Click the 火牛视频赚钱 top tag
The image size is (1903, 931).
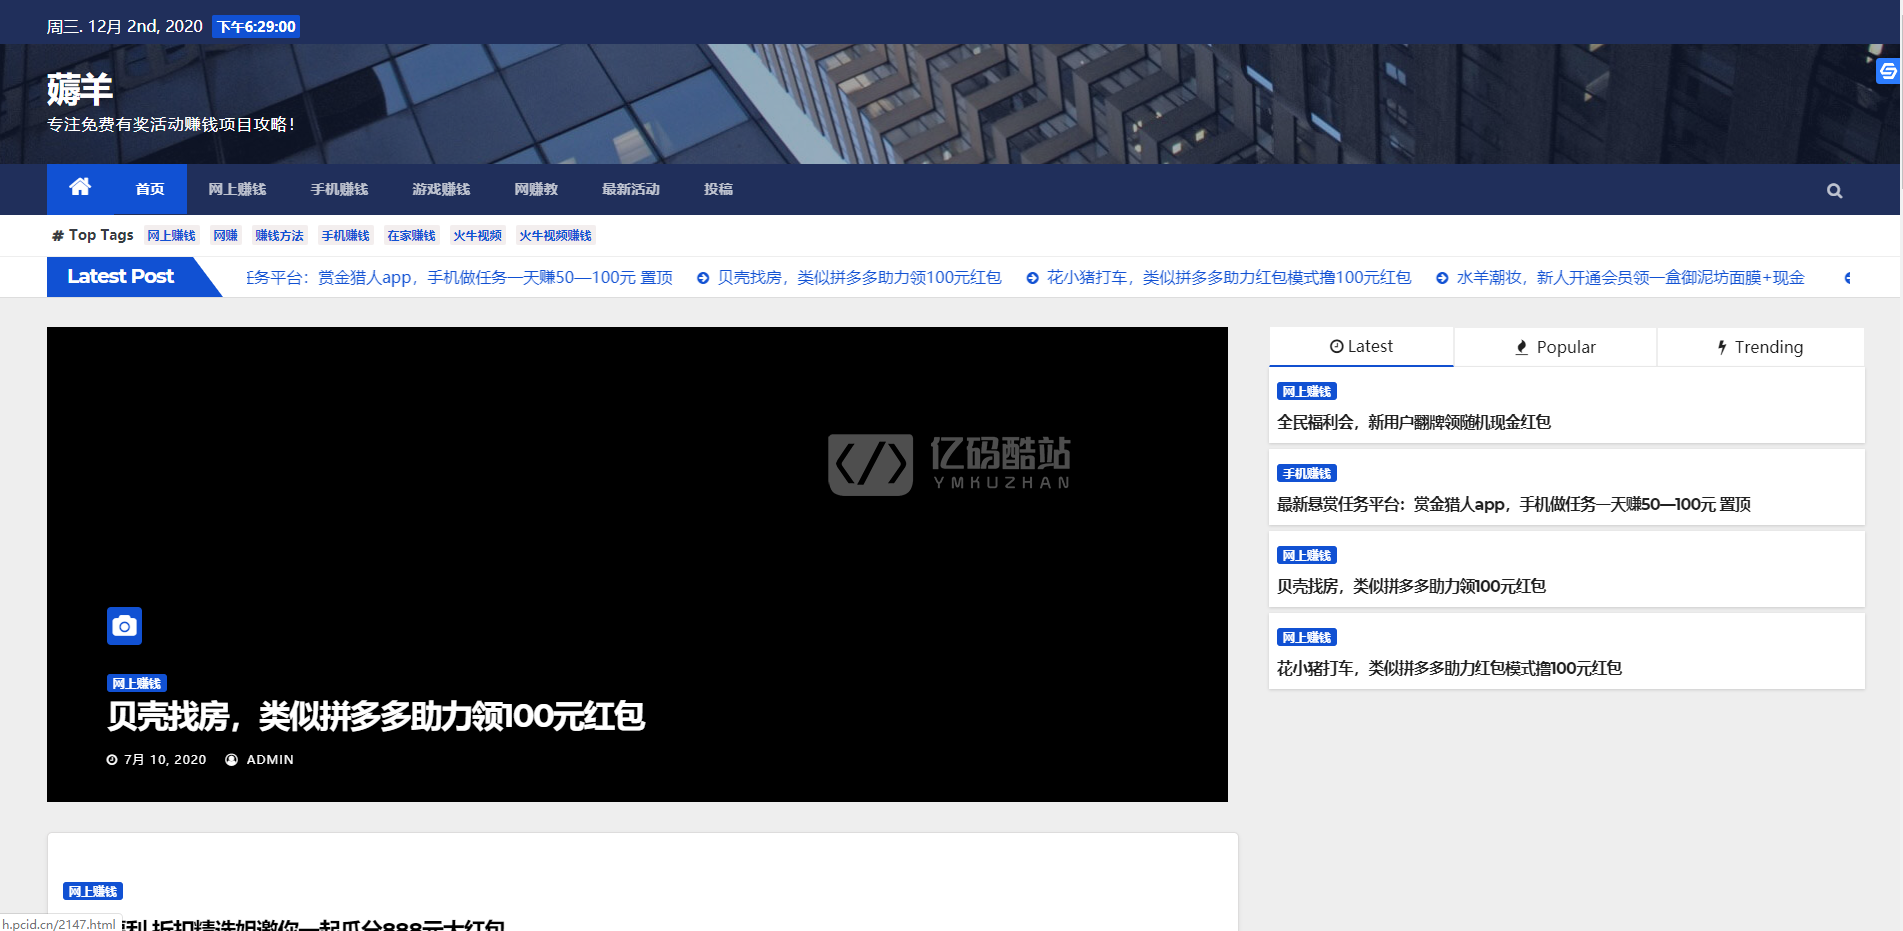[556, 236]
